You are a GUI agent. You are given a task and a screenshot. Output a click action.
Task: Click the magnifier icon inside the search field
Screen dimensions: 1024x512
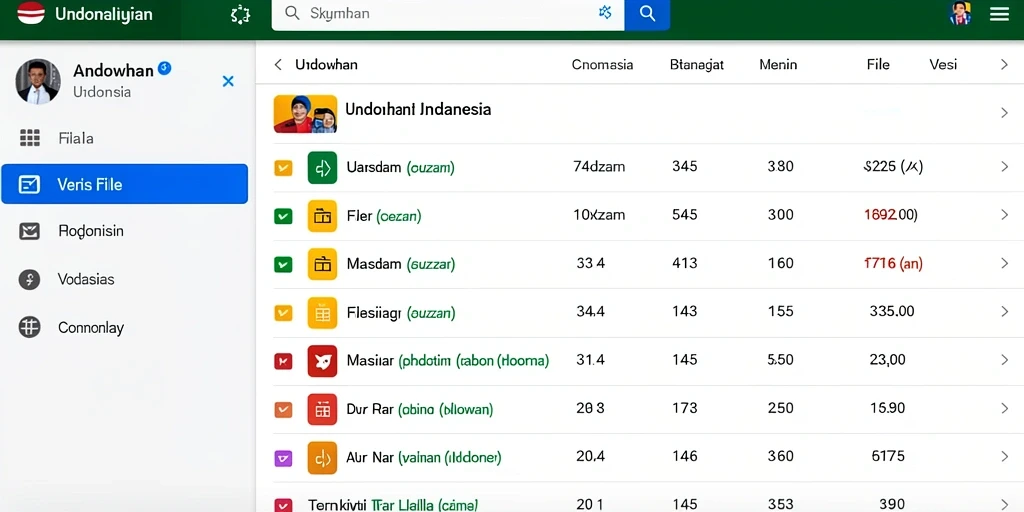click(x=293, y=13)
